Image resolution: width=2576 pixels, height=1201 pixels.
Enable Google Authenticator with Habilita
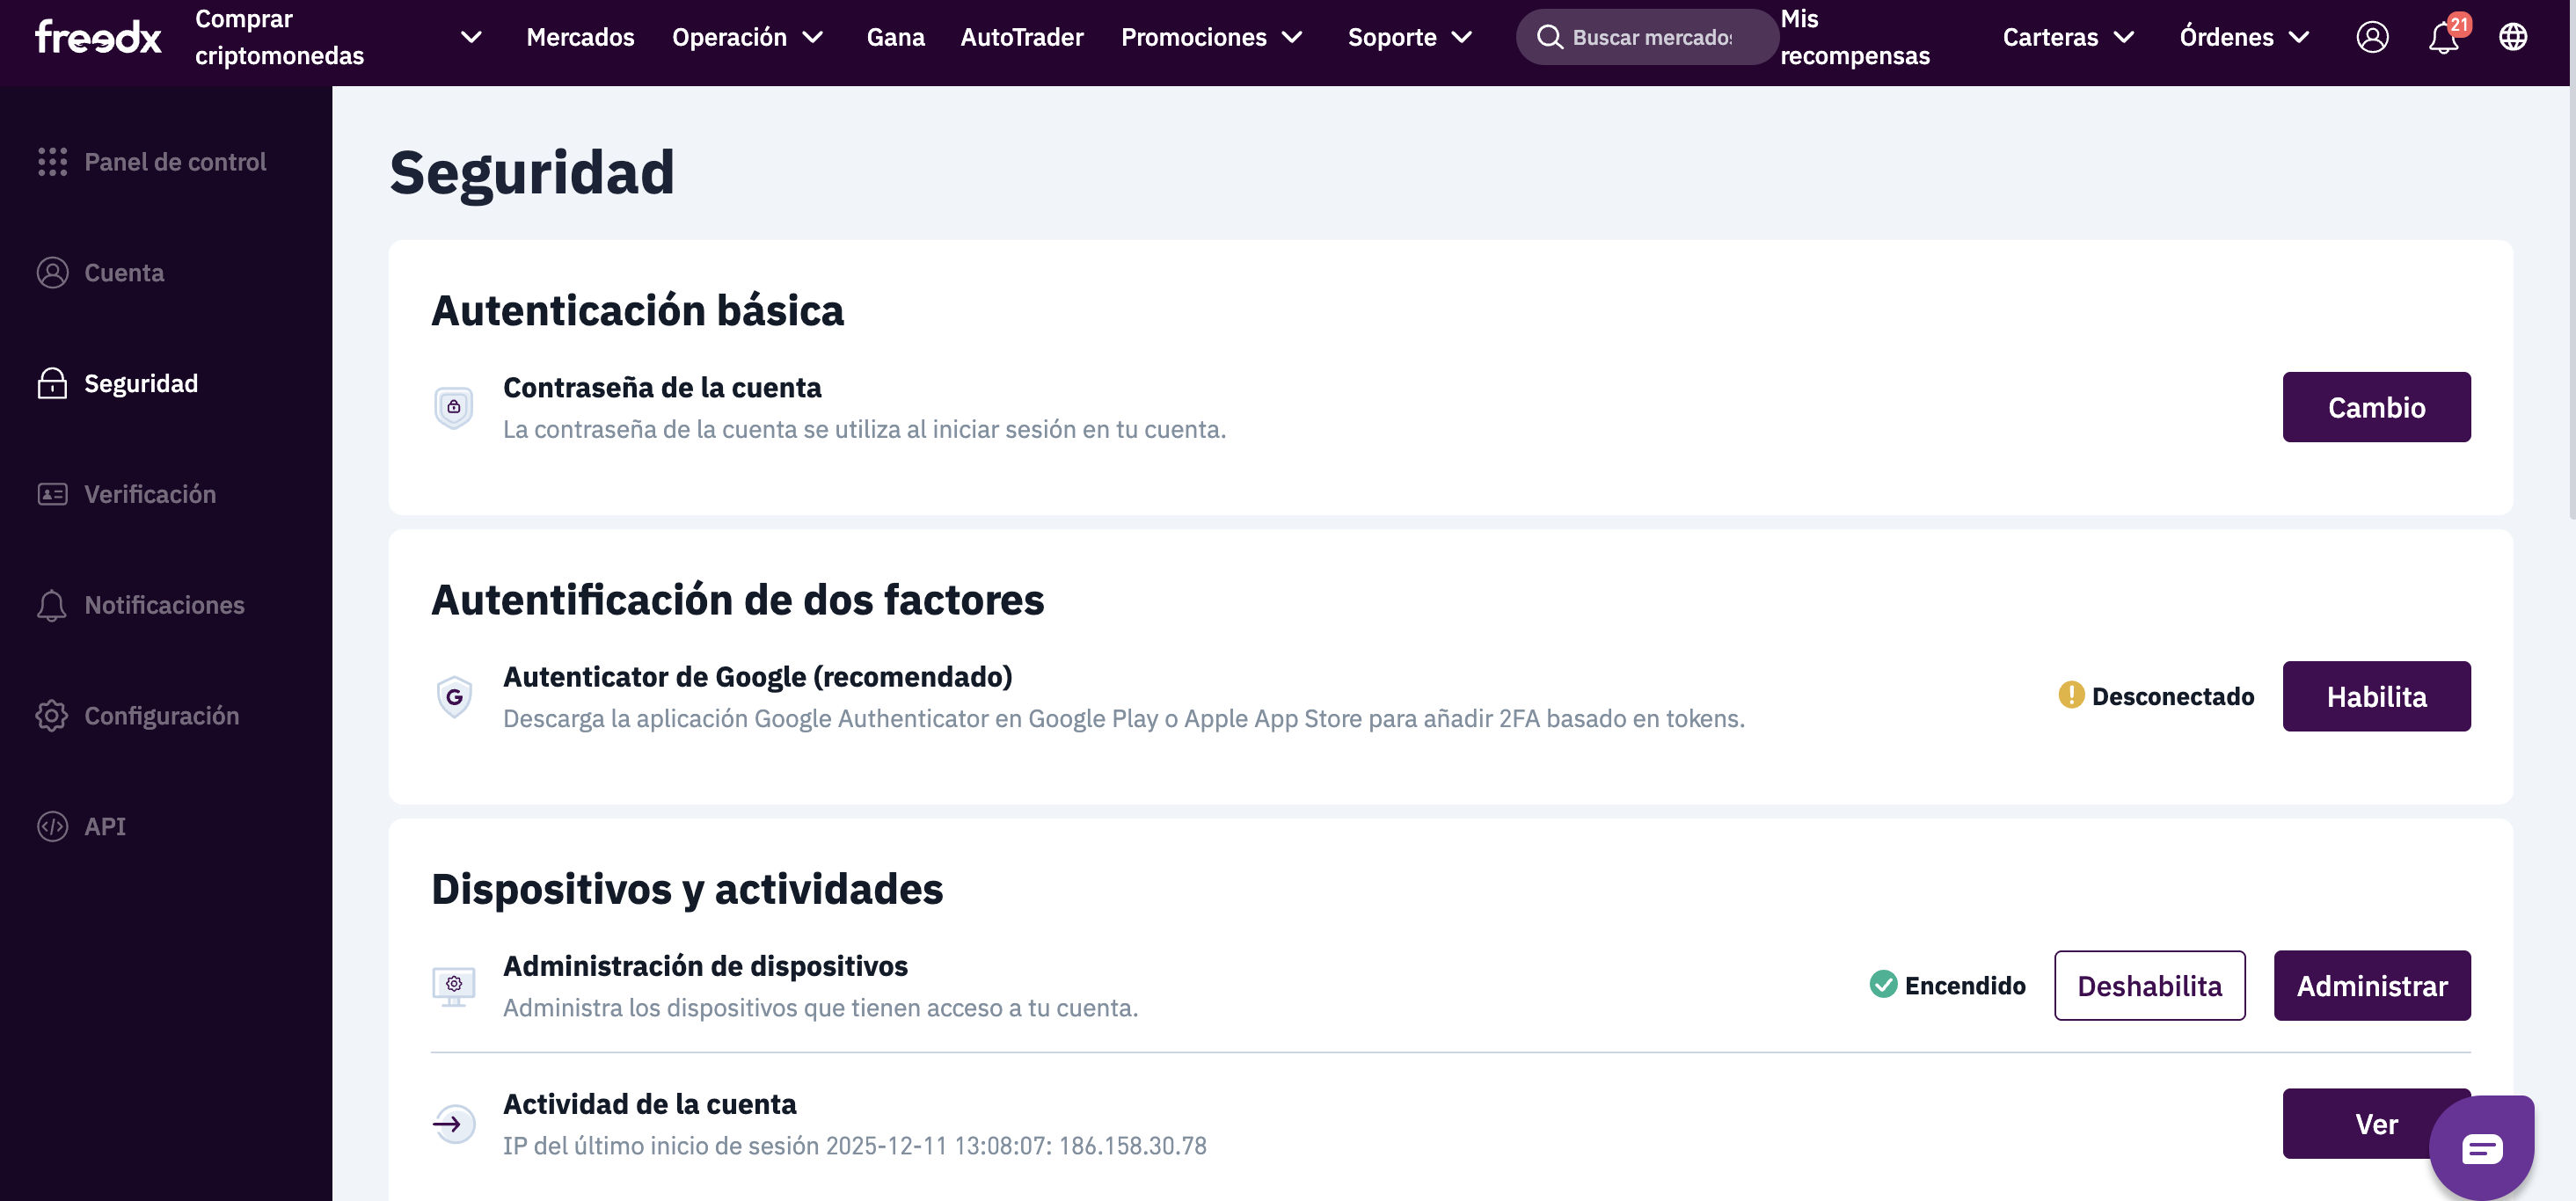click(x=2376, y=697)
